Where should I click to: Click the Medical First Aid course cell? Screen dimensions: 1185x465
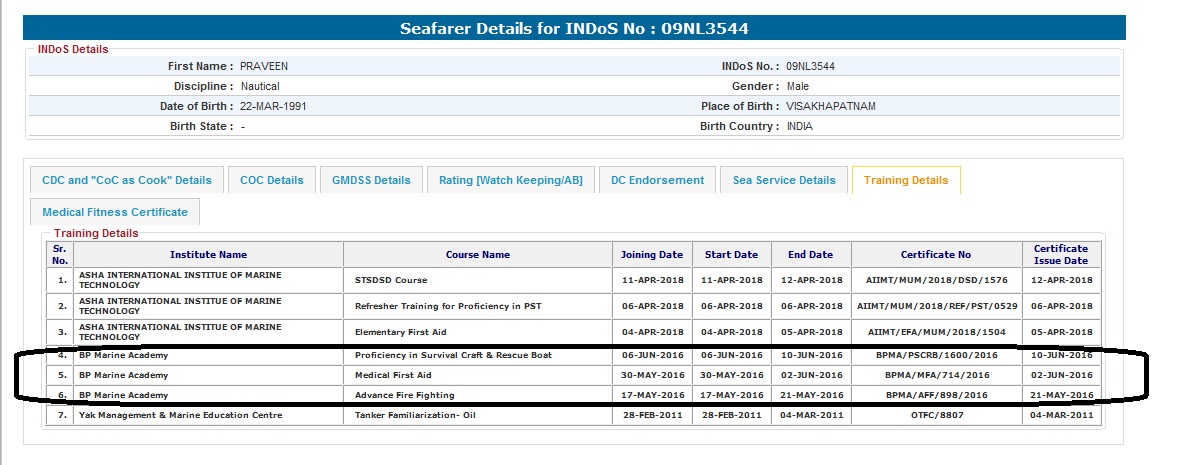pos(391,375)
